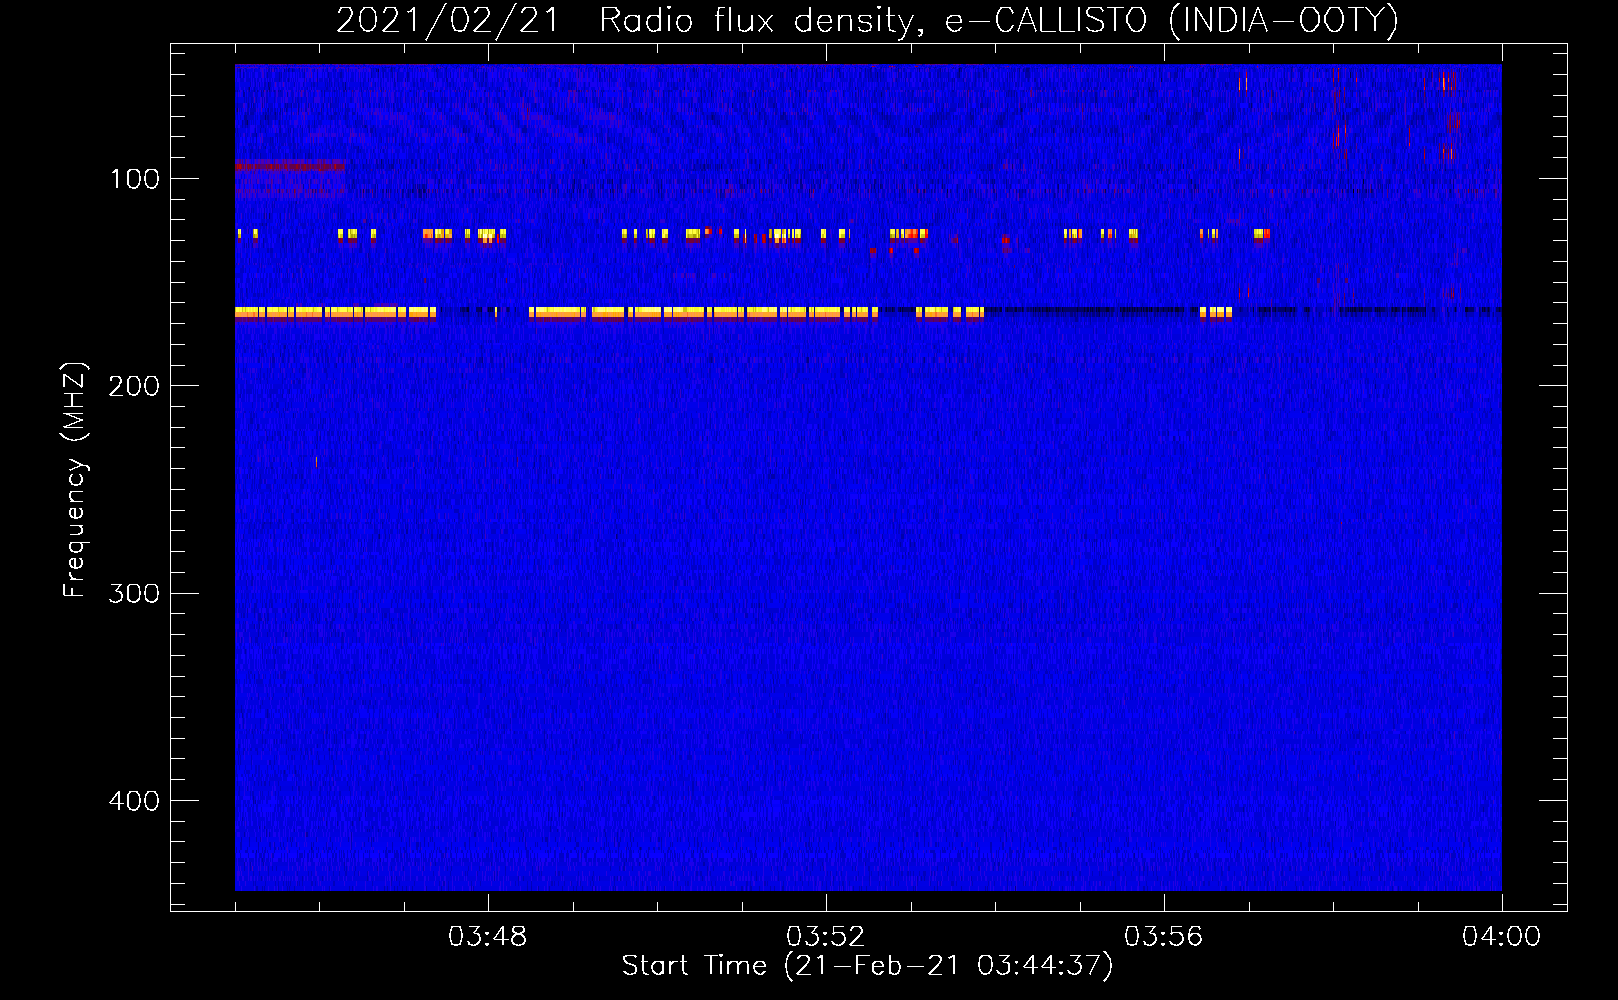Click the 100 frequency tick label
This screenshot has height=1000, width=1618.
[135, 179]
